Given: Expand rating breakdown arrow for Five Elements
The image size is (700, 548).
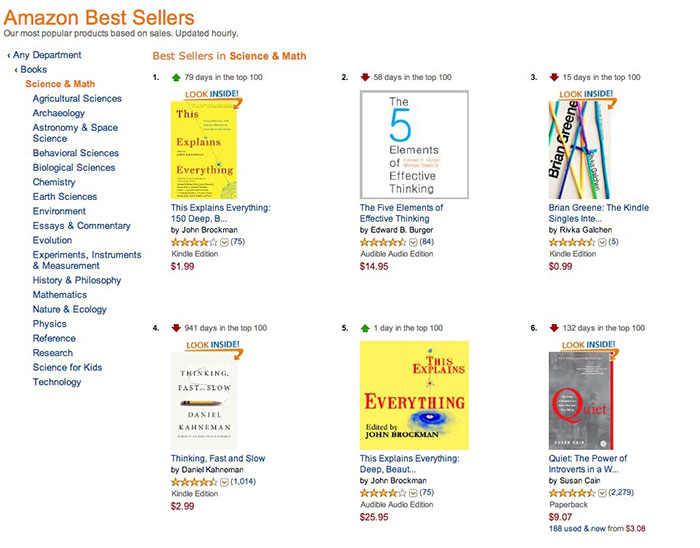Looking at the screenshot, I should (413, 242).
